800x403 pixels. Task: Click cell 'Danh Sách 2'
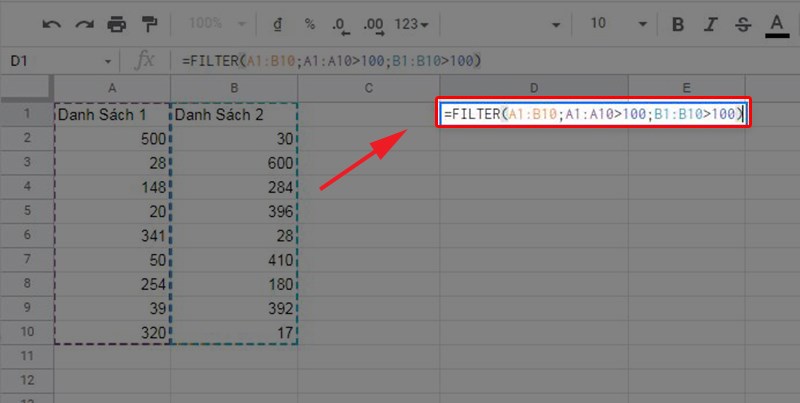coord(234,114)
